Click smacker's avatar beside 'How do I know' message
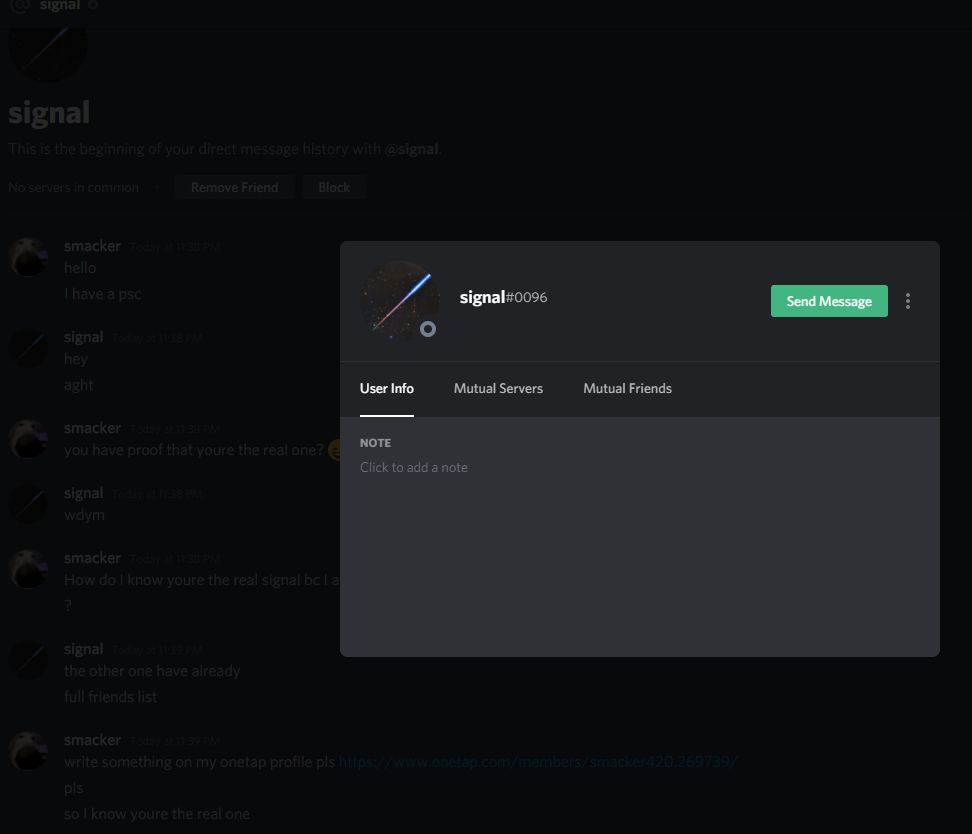This screenshot has height=834, width=972. click(28, 568)
